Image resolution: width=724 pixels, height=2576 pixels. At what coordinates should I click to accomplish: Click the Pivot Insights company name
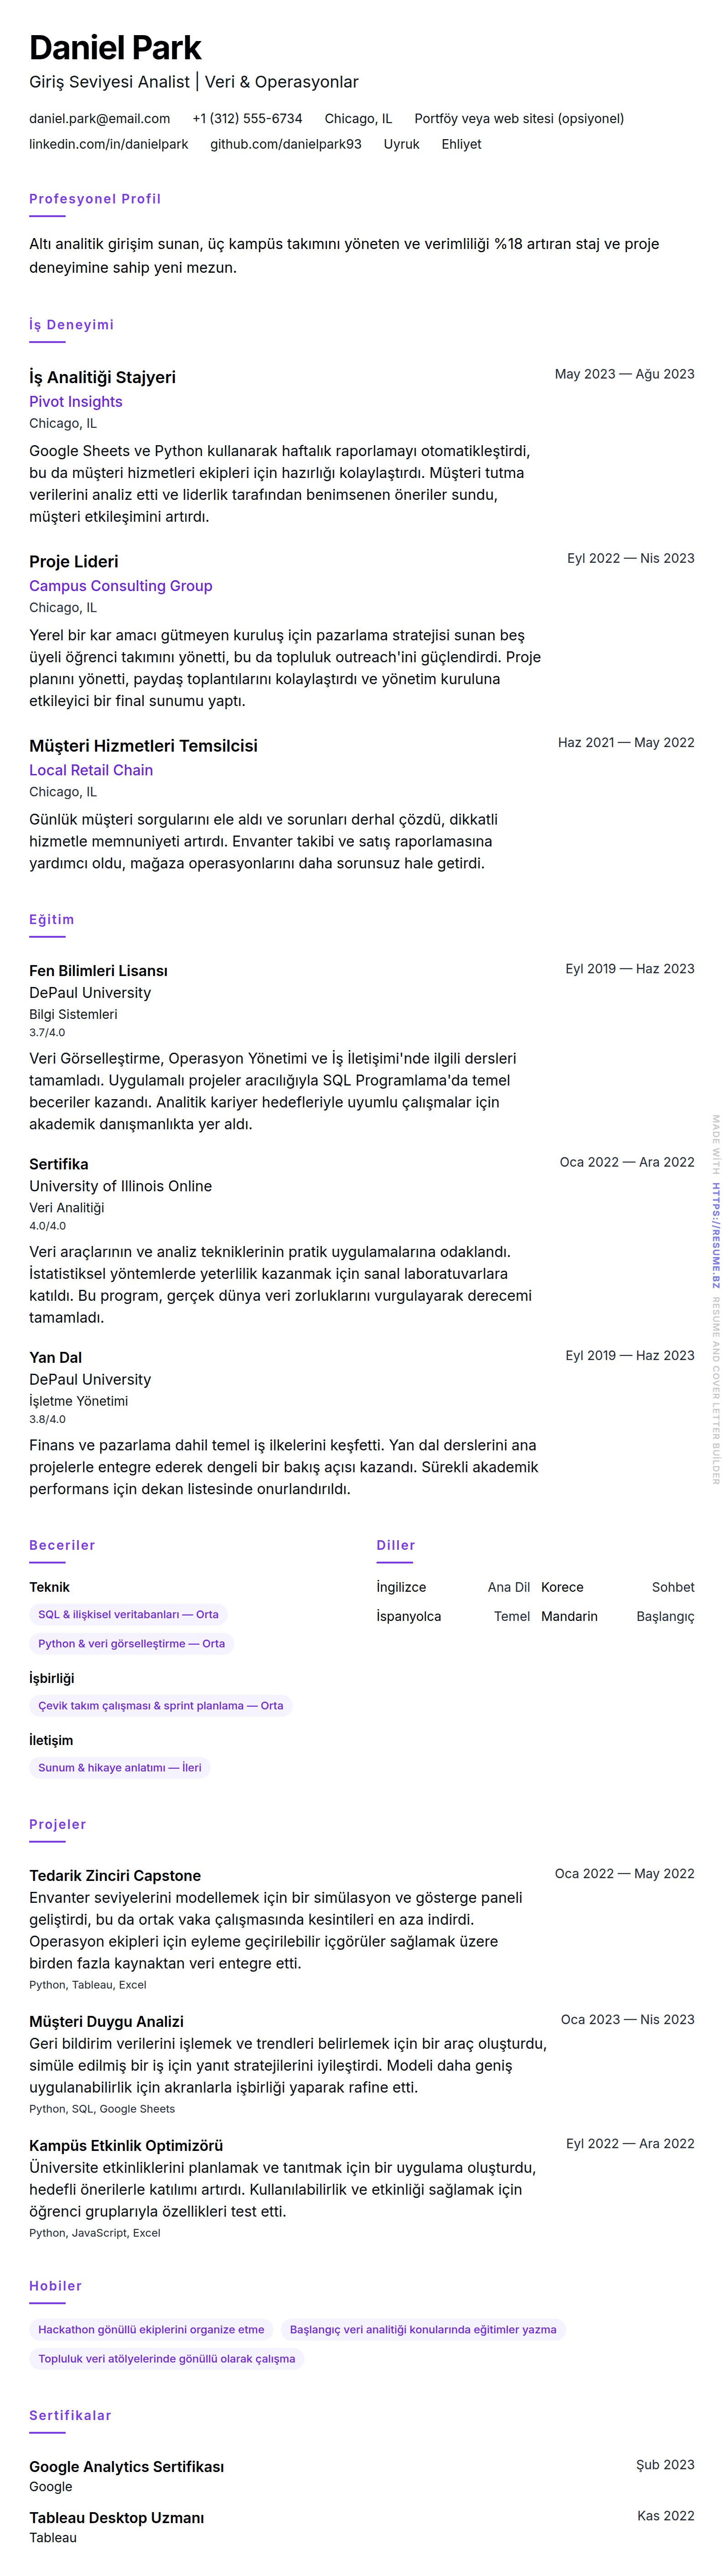[x=75, y=401]
